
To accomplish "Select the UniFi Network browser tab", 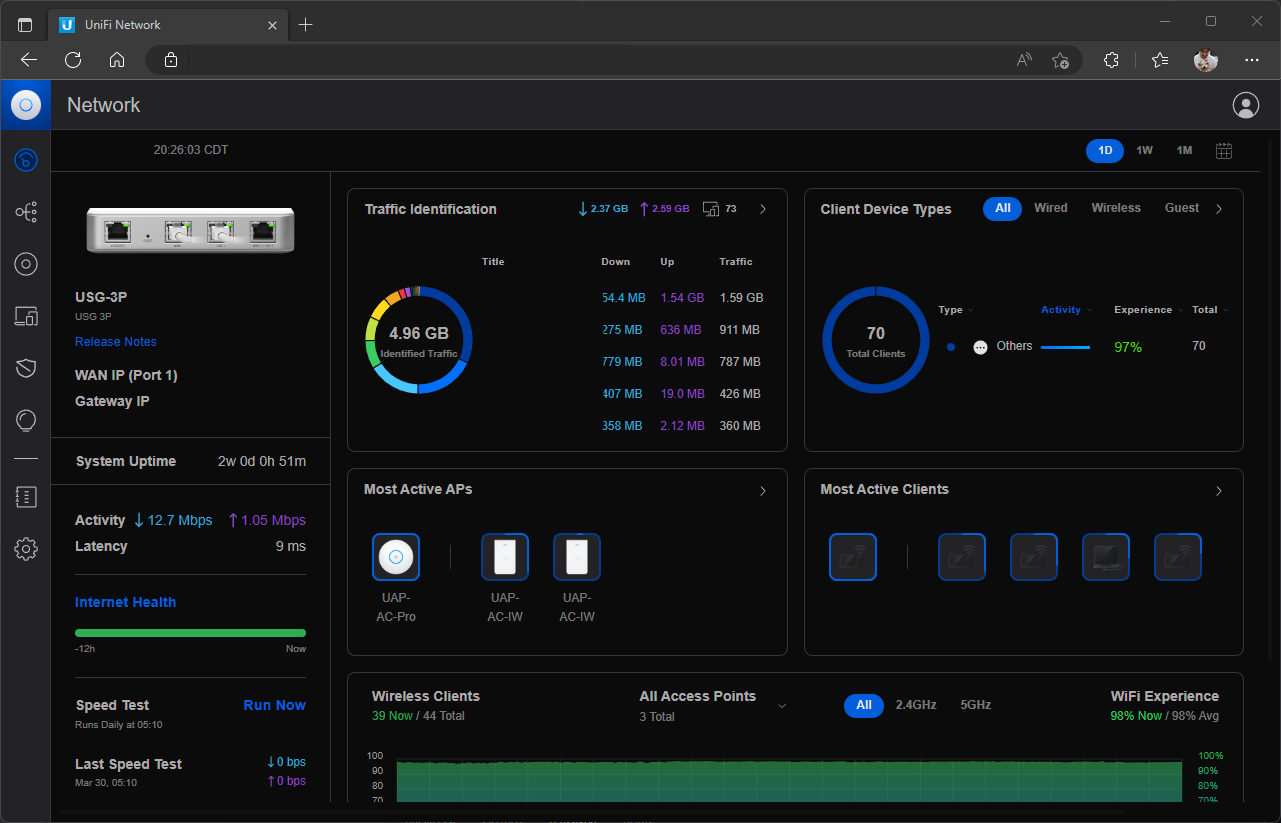I will [x=167, y=24].
